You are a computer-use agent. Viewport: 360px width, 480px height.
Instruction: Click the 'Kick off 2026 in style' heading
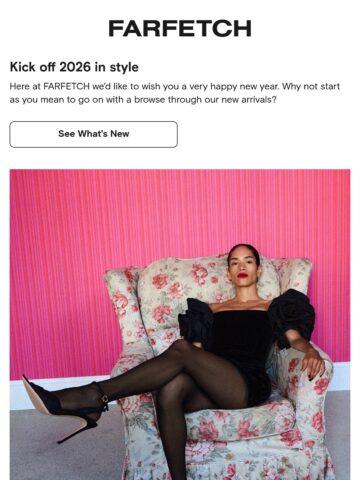click(x=74, y=67)
